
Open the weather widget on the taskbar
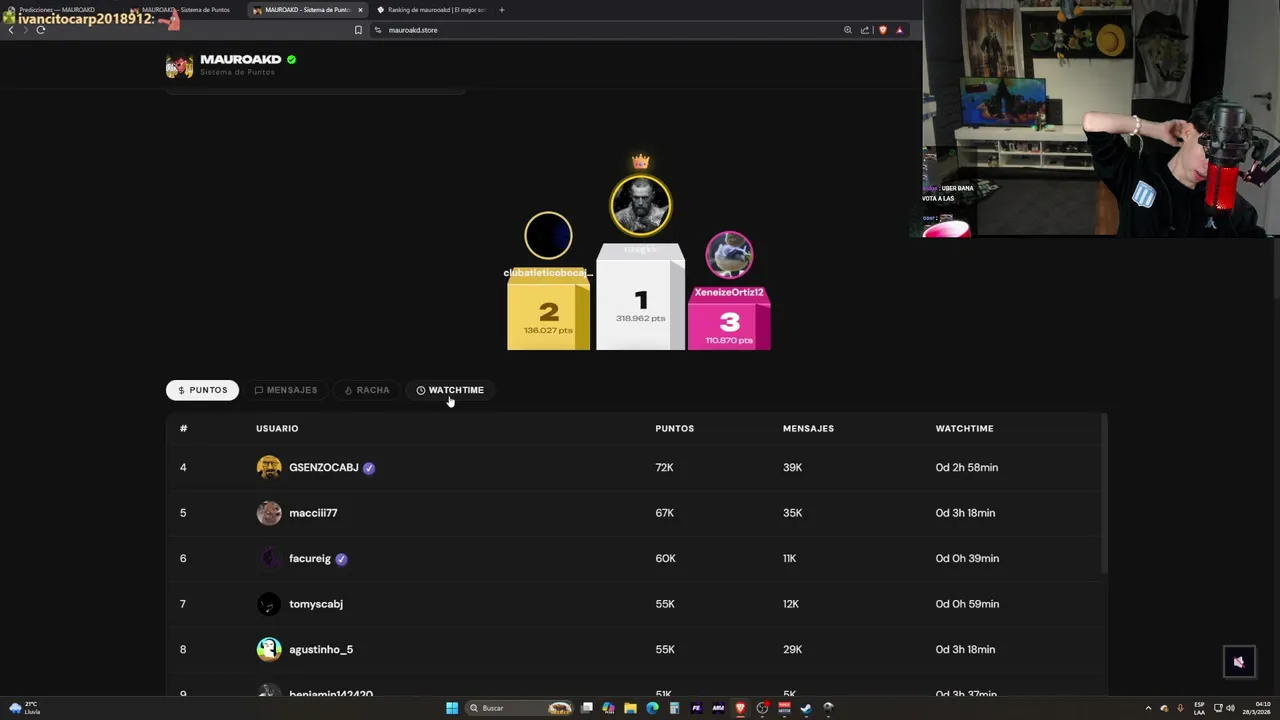click(24, 708)
